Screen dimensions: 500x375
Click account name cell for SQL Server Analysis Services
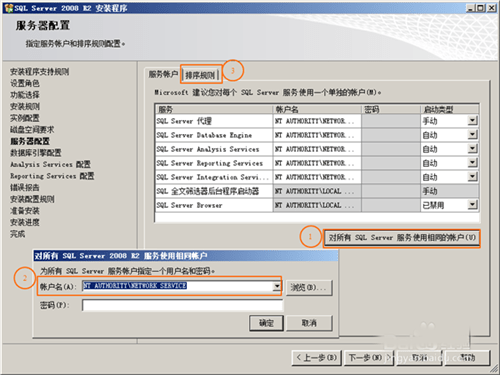click(317, 149)
